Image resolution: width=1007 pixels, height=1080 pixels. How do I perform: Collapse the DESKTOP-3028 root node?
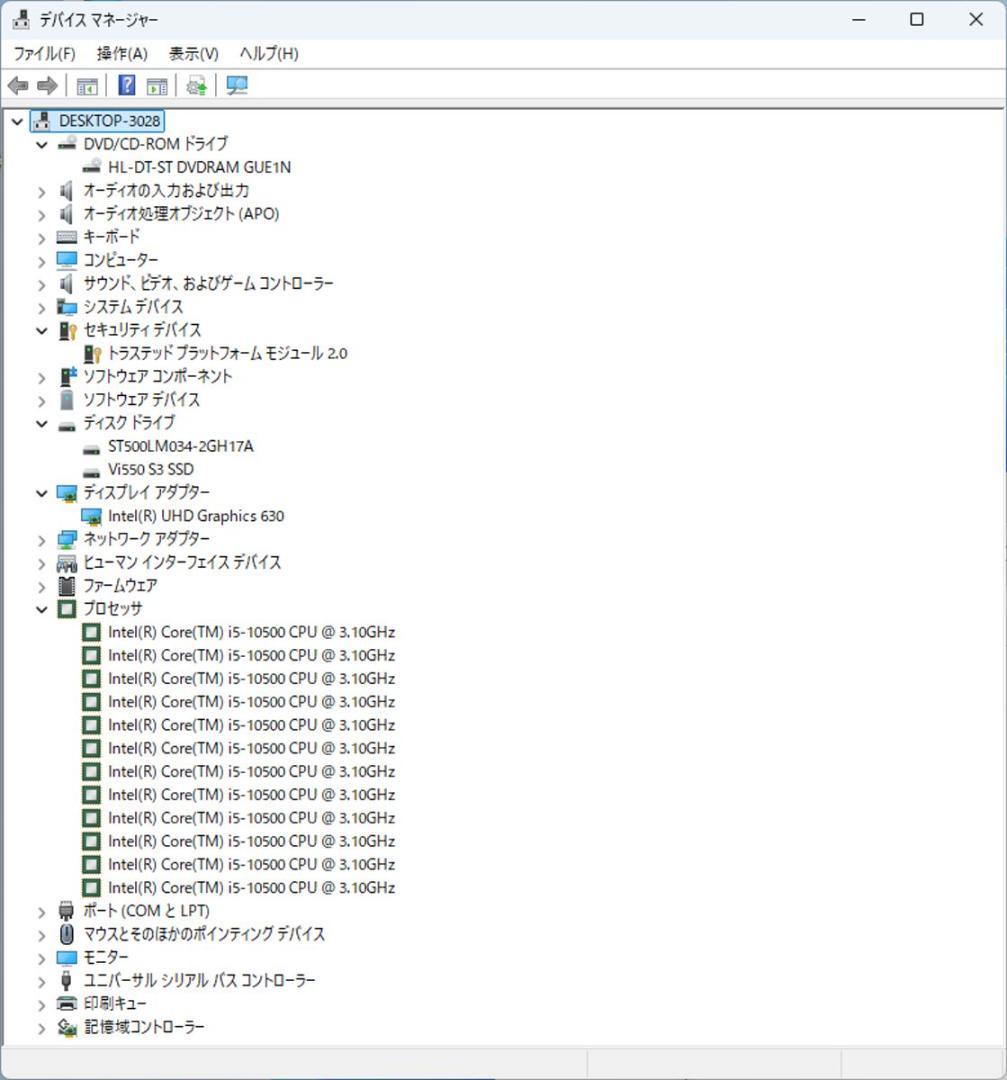(x=17, y=121)
